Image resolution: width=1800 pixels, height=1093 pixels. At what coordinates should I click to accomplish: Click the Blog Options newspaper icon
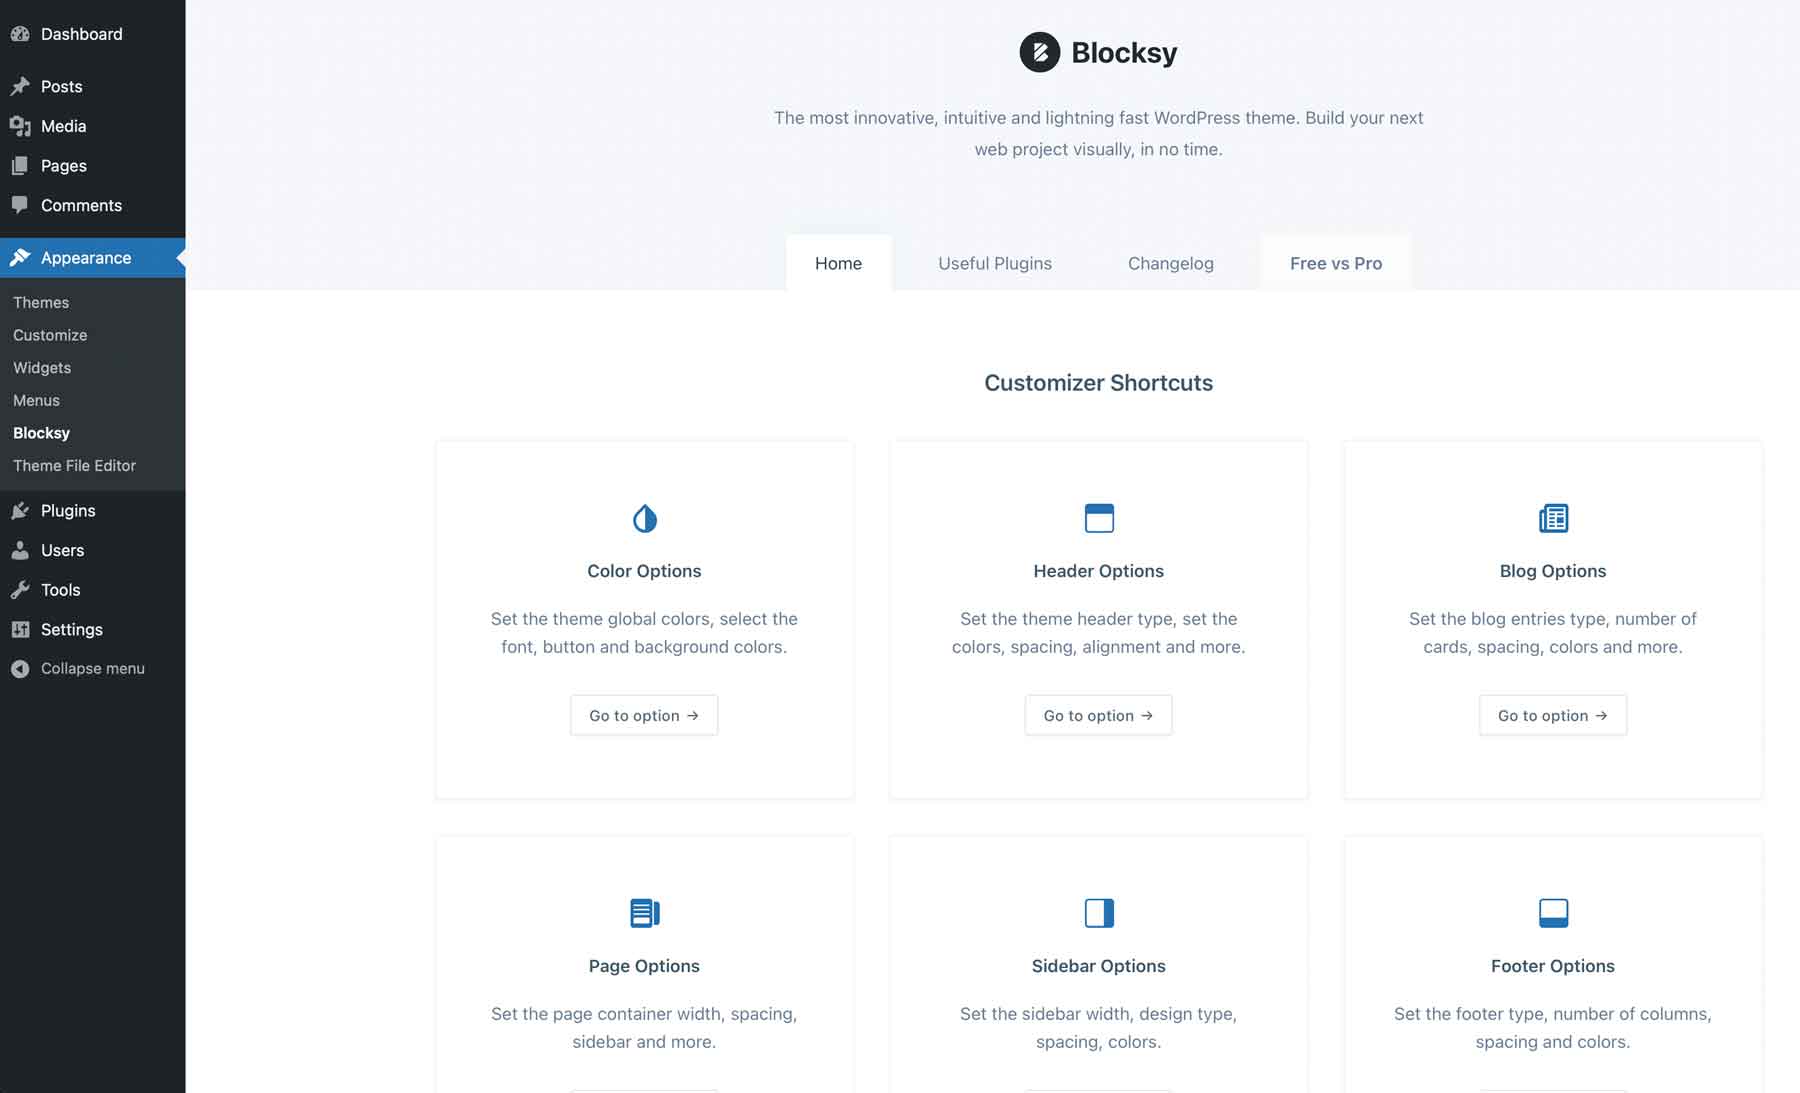1552,519
